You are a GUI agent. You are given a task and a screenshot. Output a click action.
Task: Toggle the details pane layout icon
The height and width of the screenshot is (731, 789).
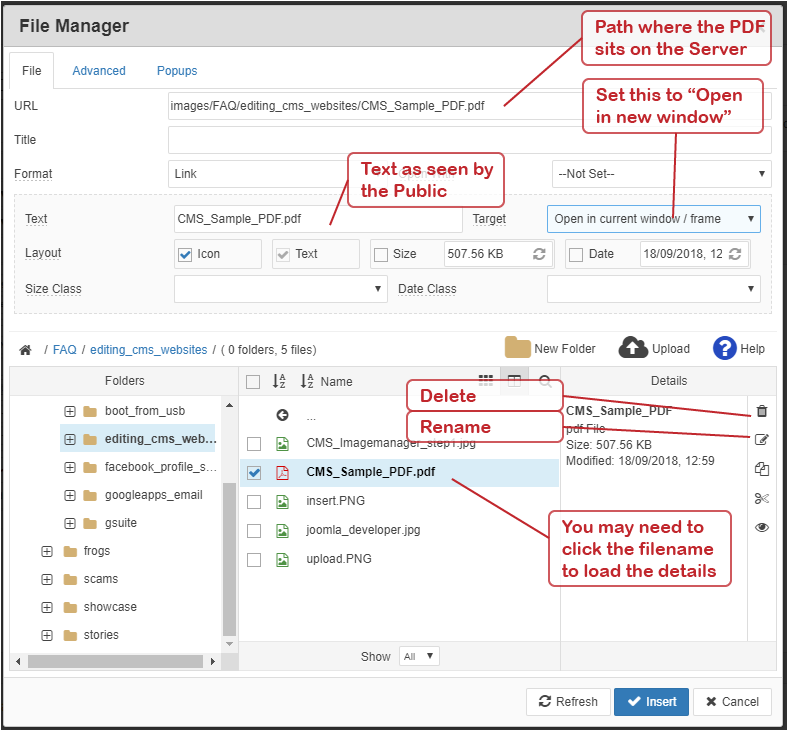514,381
